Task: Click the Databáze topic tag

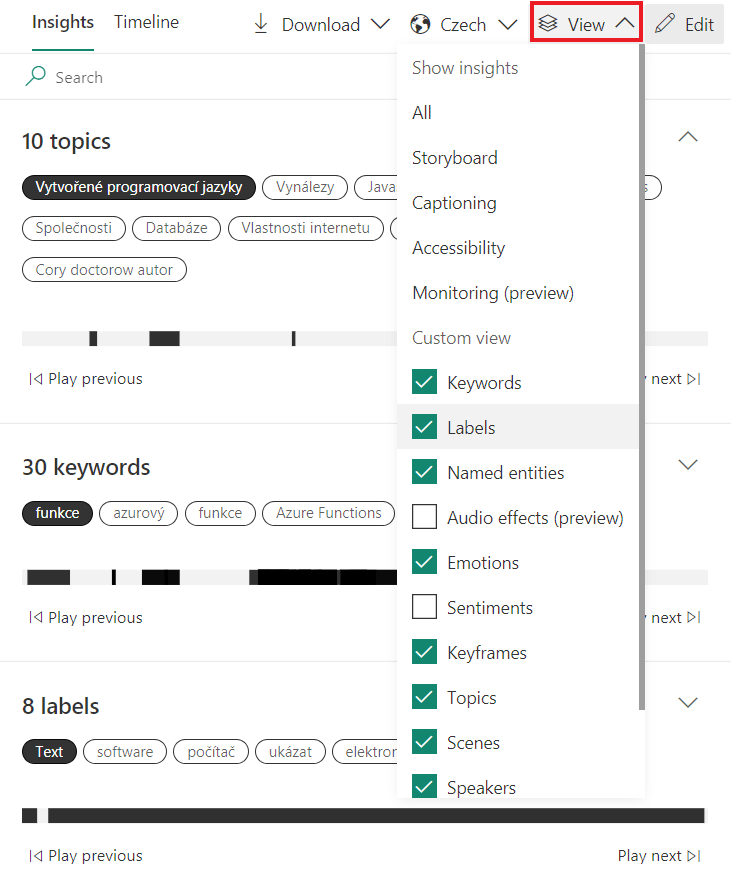Action: point(176,228)
